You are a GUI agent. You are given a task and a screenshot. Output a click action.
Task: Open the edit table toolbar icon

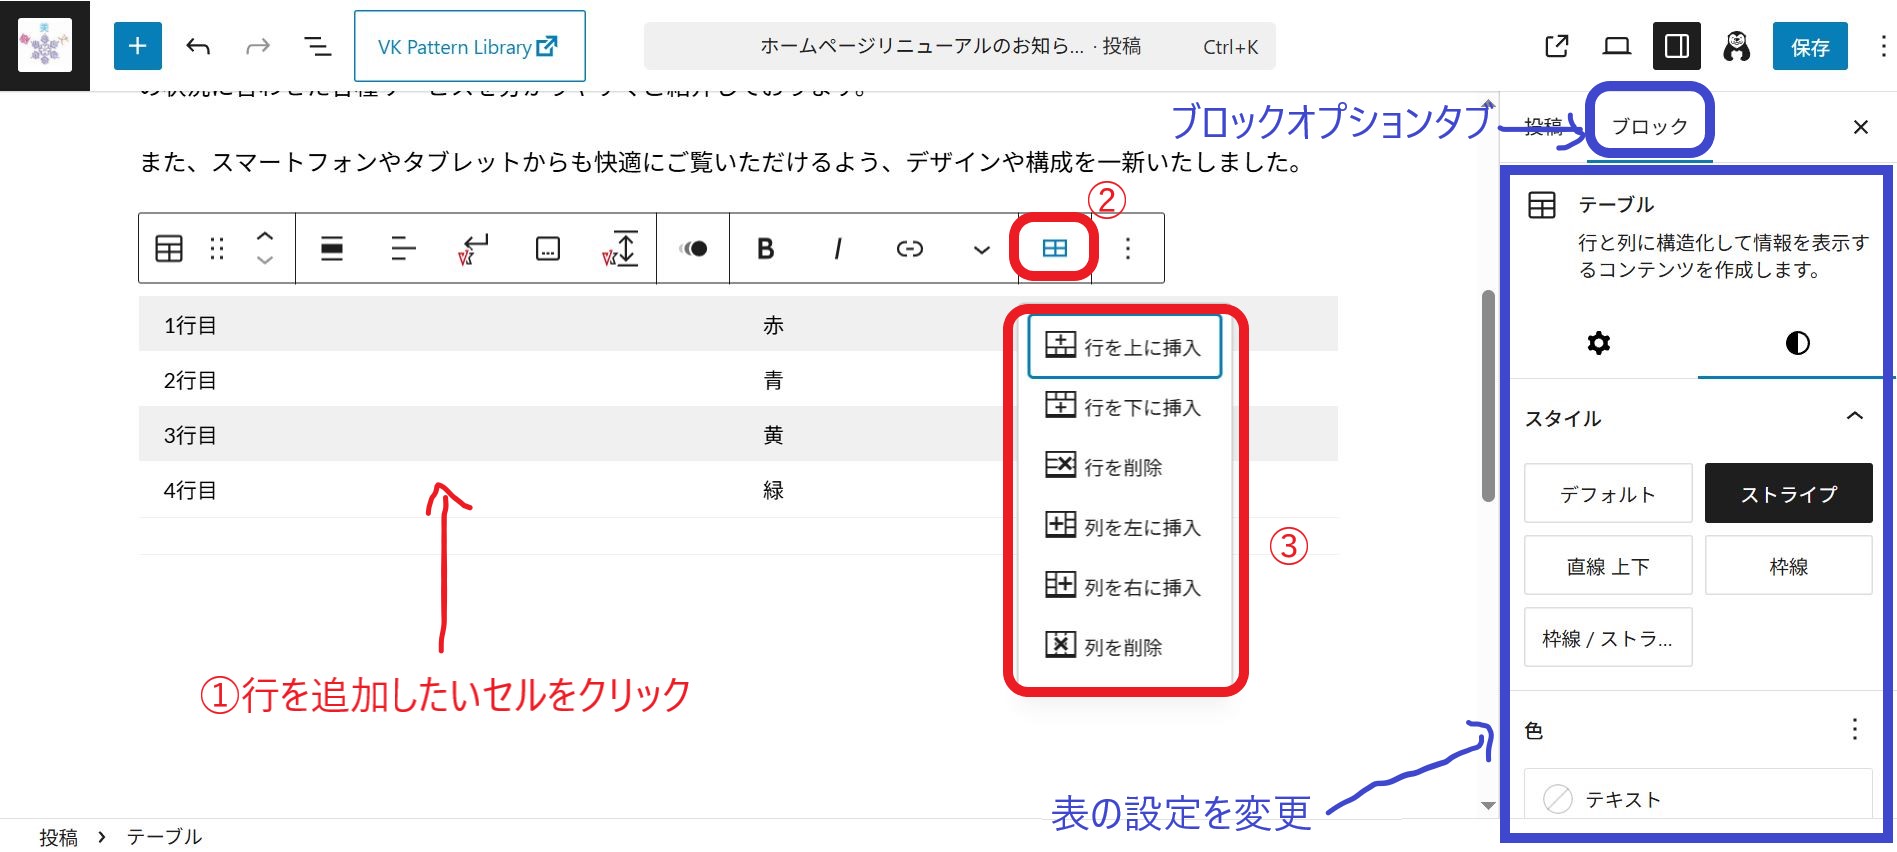click(x=1054, y=249)
